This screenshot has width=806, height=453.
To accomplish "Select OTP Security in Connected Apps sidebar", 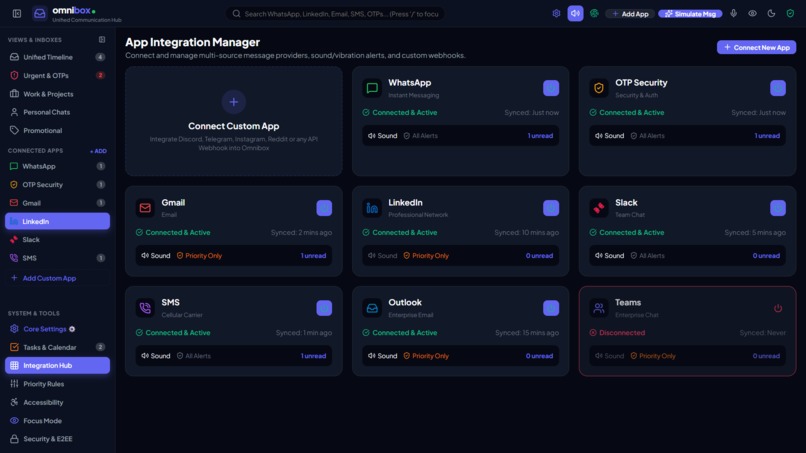I will [57, 185].
